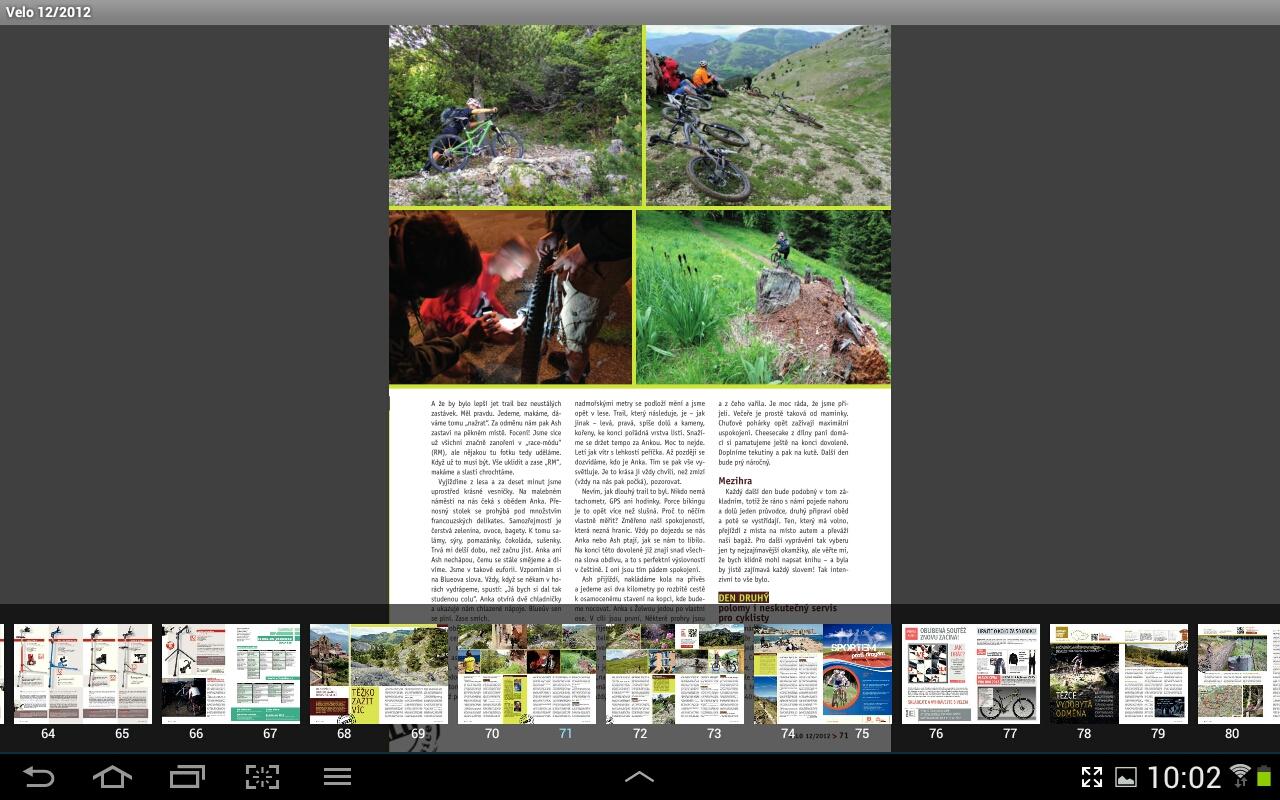The height and width of the screenshot is (800, 1280).
Task: Select page number 73 label
Action: [x=714, y=734]
